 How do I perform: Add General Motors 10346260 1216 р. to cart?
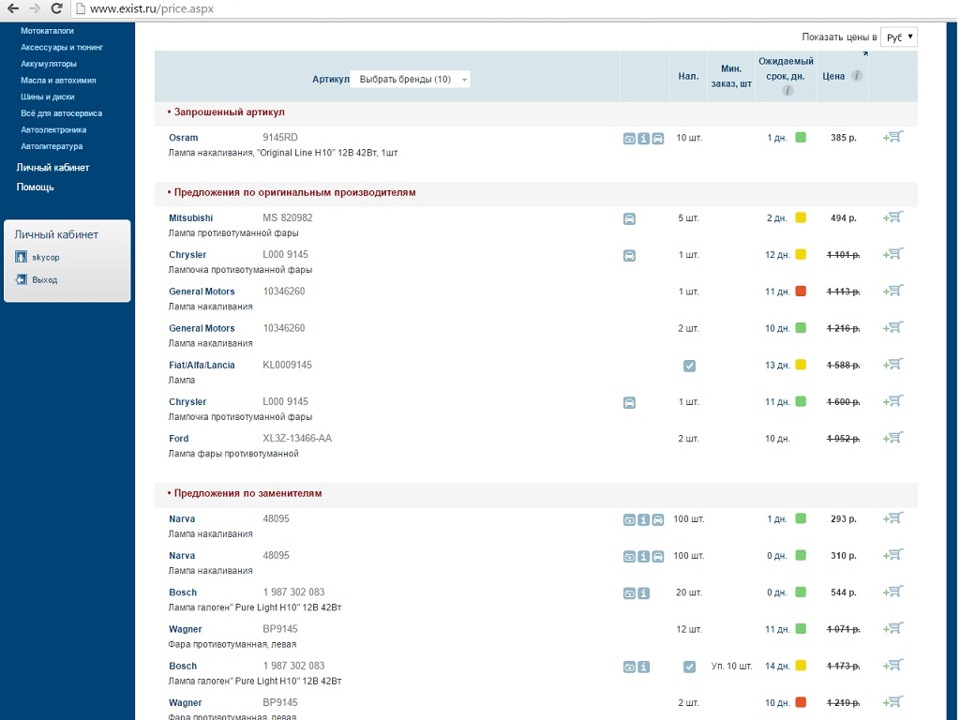coord(893,328)
